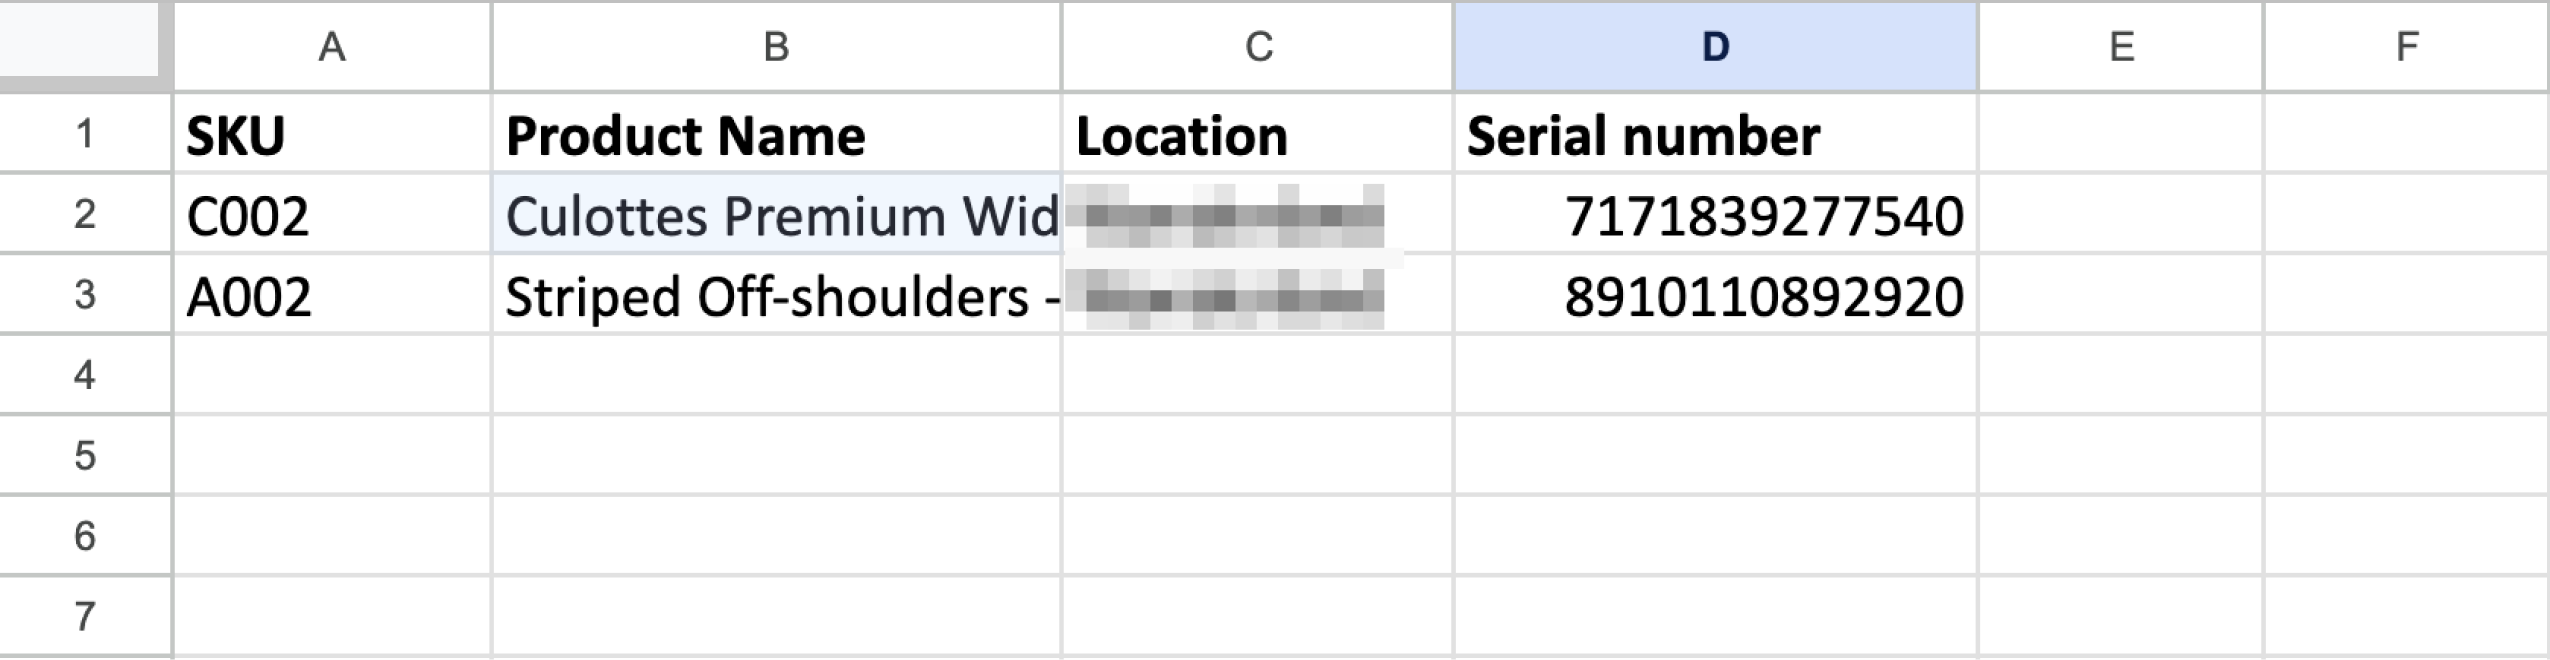Click the SKU header cell
The width and height of the screenshot is (2550, 660).
pyautogui.click(x=332, y=135)
